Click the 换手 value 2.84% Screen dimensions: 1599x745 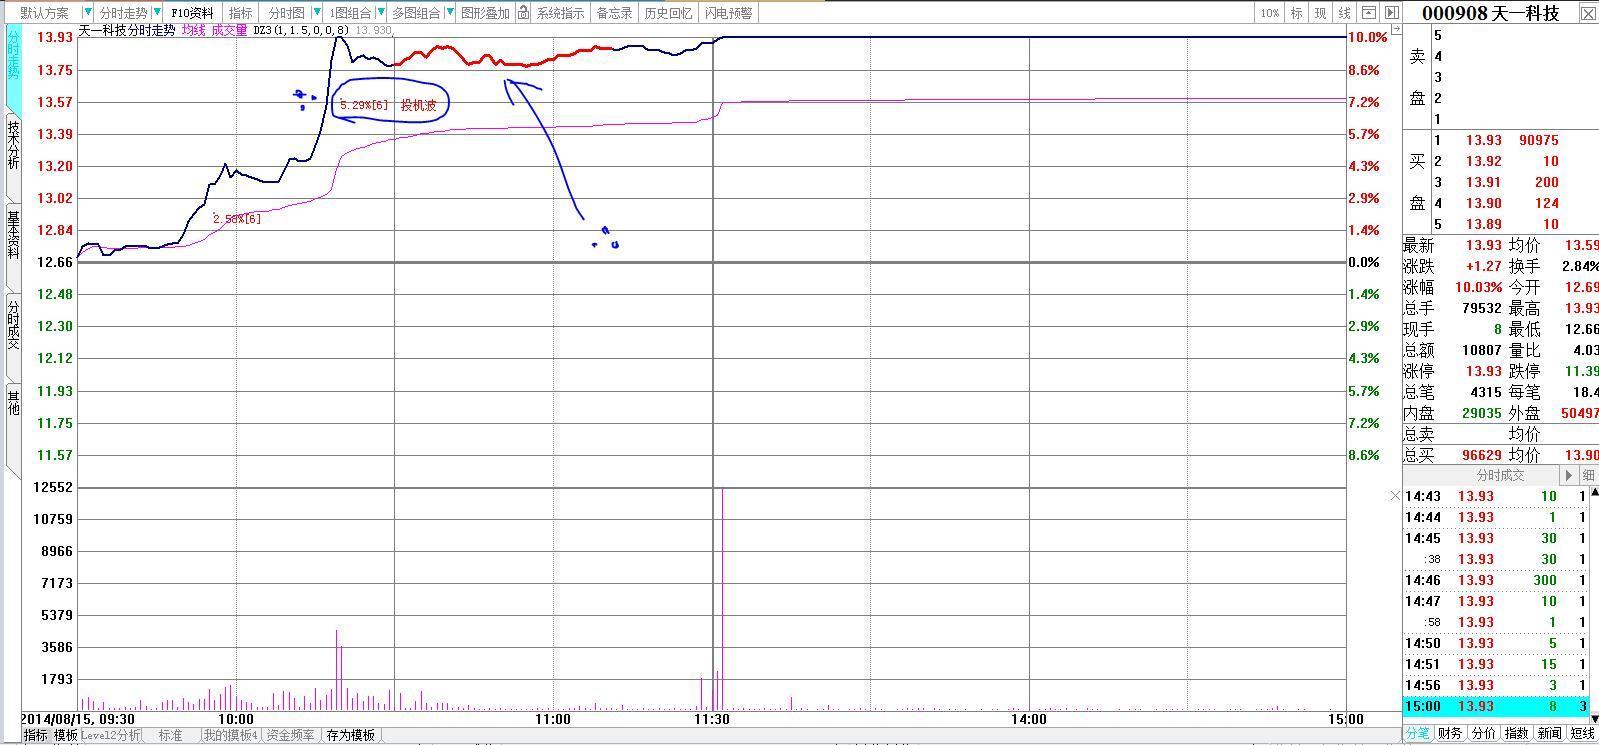tap(1580, 266)
